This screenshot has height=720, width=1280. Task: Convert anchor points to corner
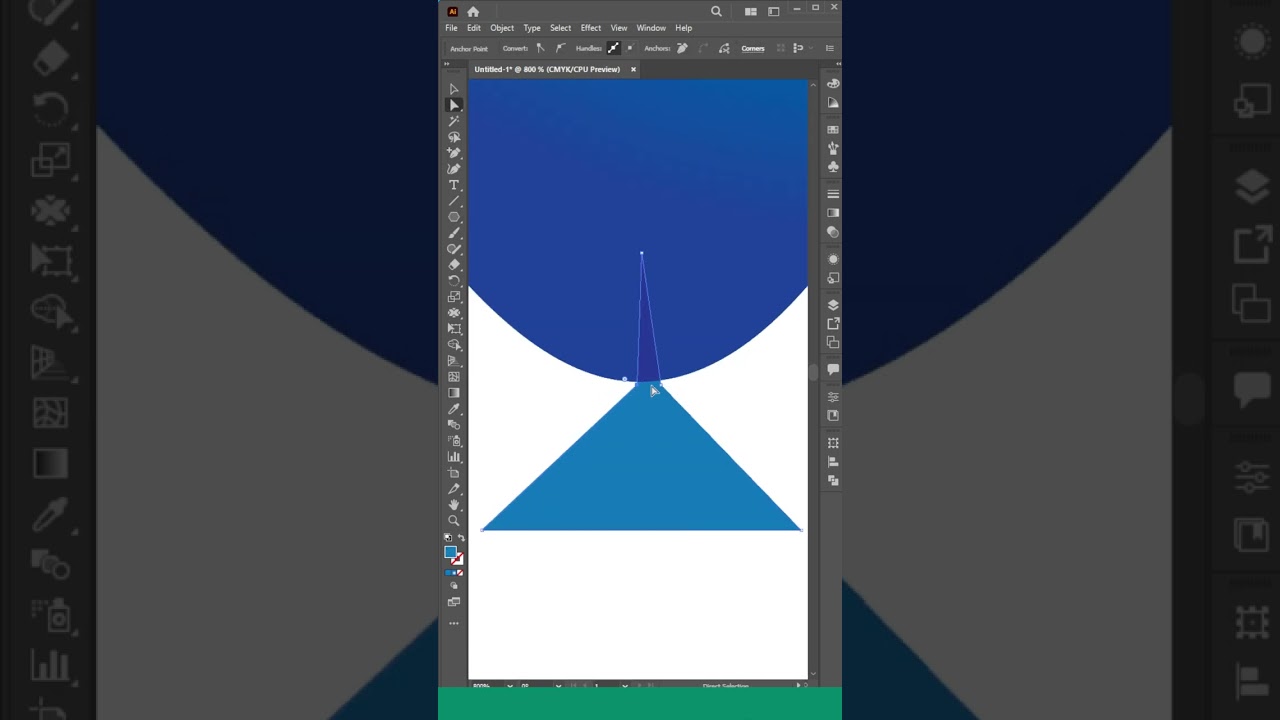point(541,48)
